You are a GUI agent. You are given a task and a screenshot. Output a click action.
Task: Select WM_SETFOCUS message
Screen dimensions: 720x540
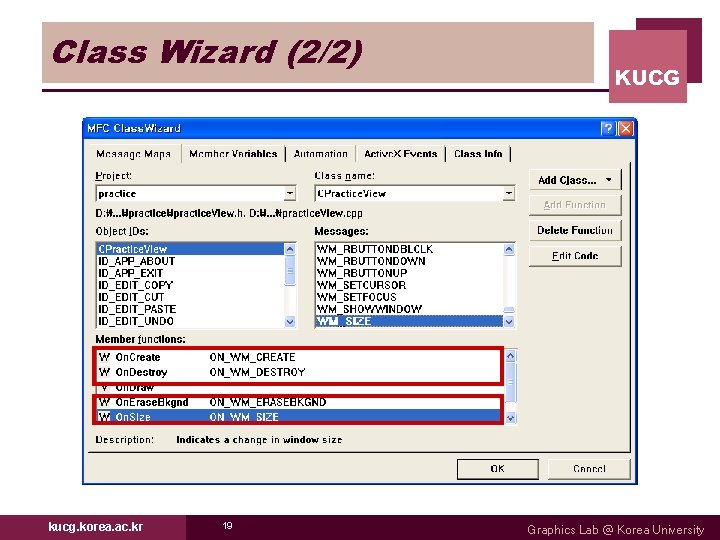coord(409,297)
